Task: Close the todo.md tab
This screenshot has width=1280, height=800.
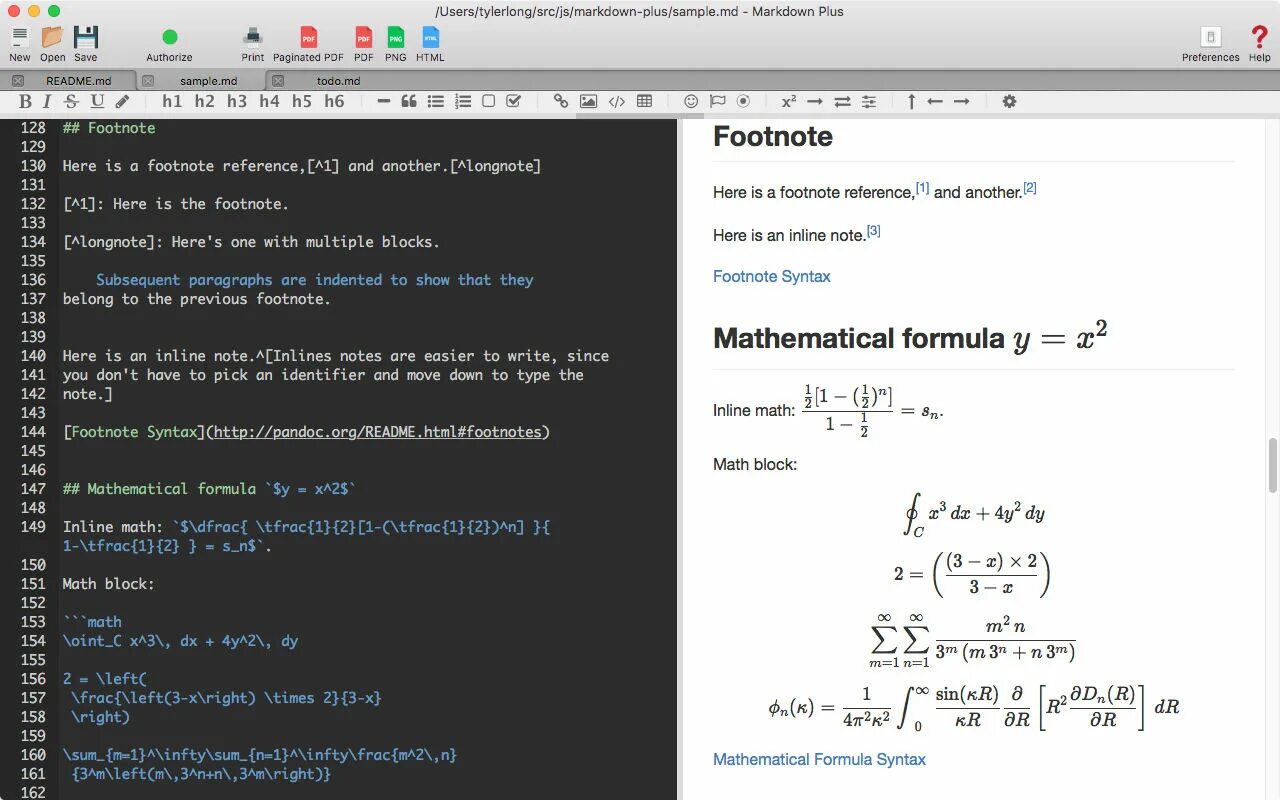Action: 278,80
